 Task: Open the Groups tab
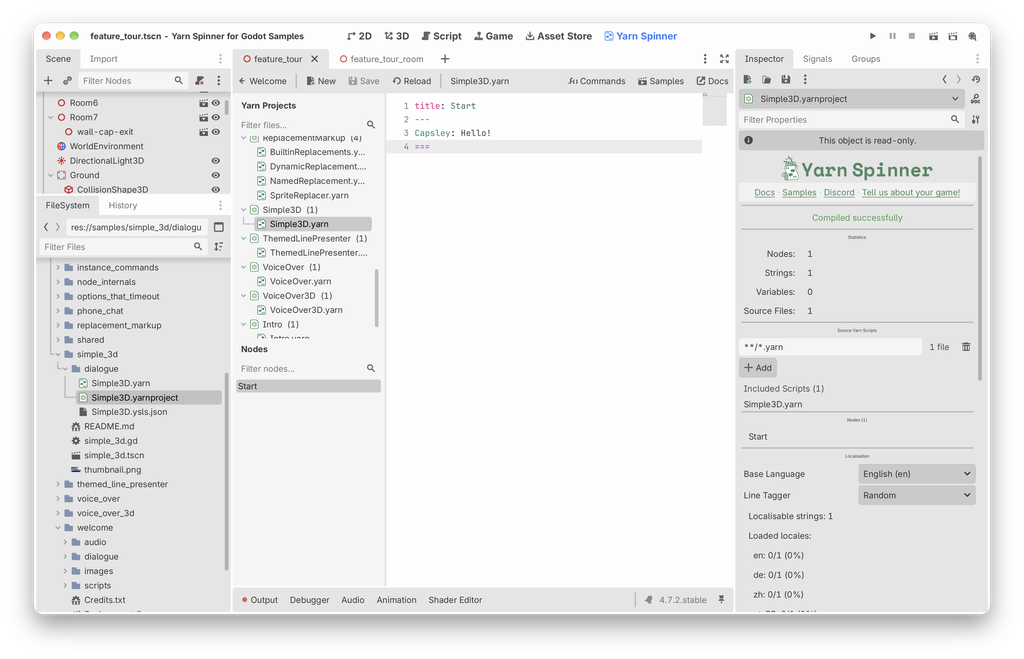[x=865, y=59]
